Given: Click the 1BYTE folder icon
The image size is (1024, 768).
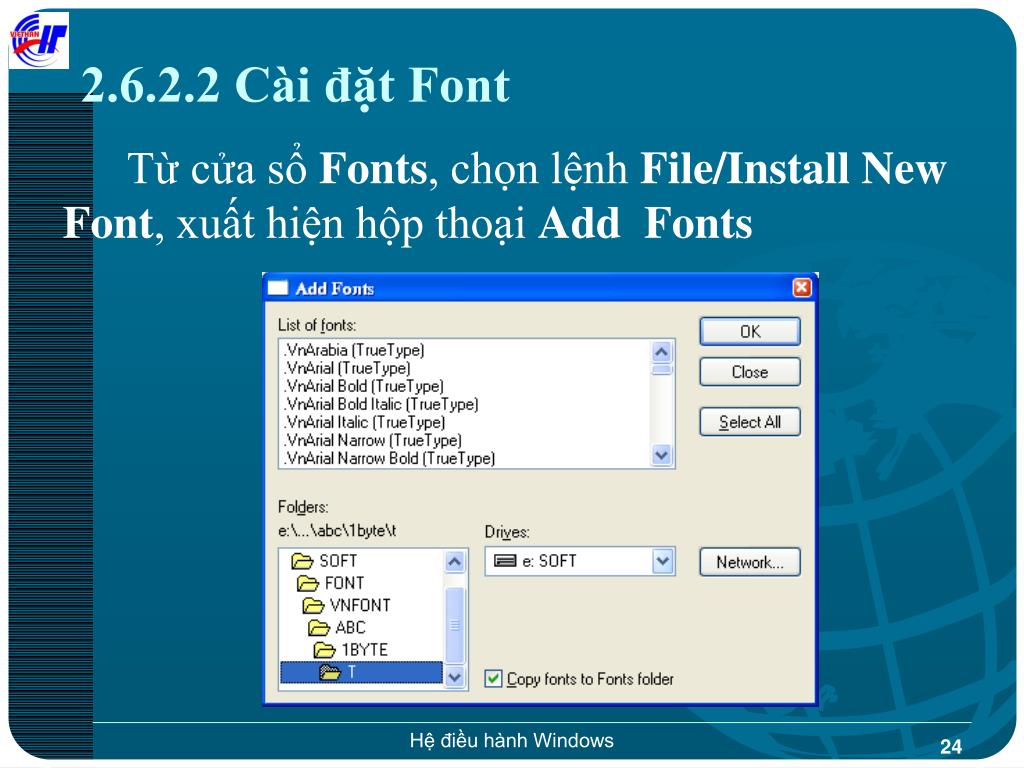Looking at the screenshot, I should [x=324, y=650].
